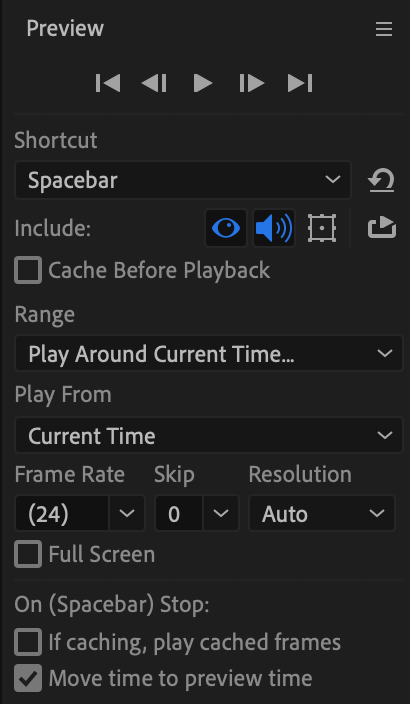Screen dimensions: 410x704
Task: Click the Skip value field
Action: click(x=179, y=513)
